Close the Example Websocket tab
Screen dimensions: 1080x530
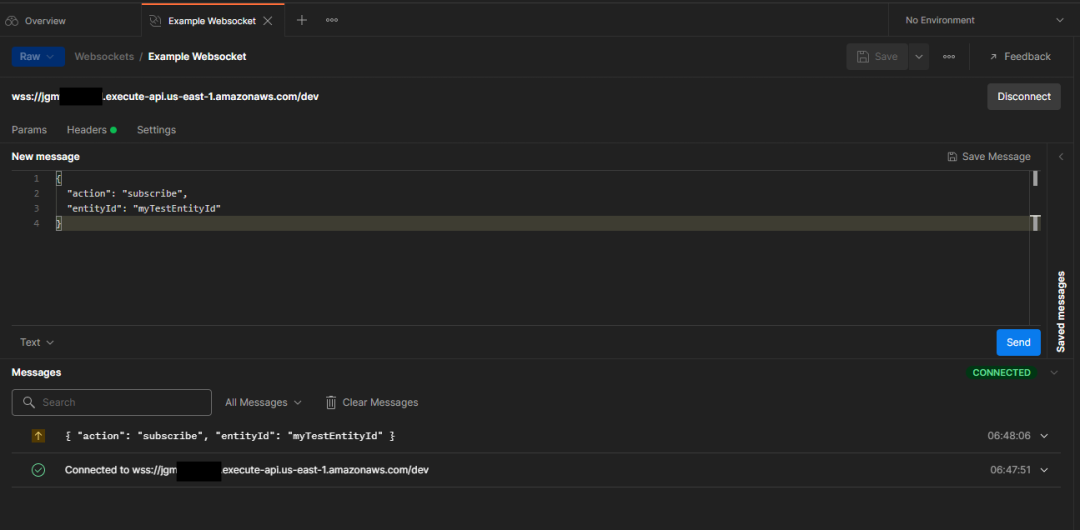coord(268,21)
